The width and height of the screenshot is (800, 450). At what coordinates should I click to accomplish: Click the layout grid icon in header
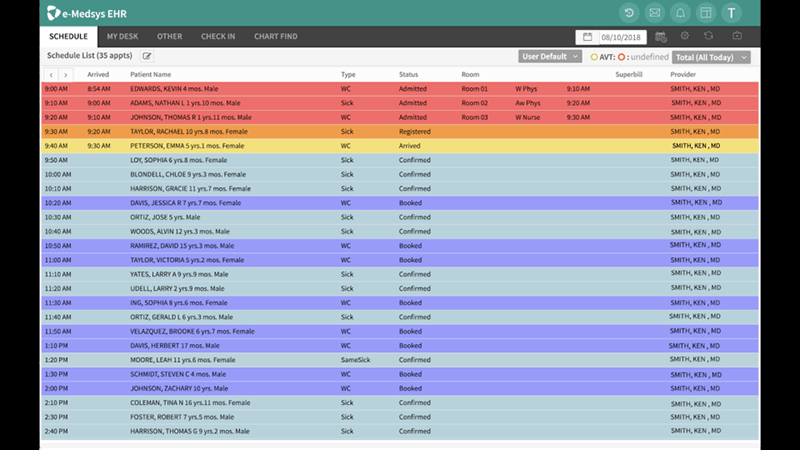coord(705,13)
